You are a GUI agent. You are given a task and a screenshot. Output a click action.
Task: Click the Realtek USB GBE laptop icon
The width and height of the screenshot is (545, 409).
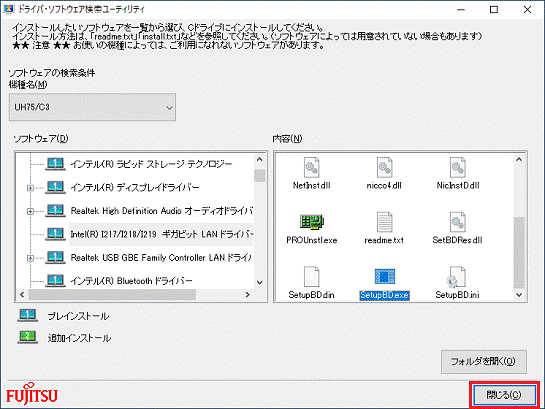[x=55, y=257]
